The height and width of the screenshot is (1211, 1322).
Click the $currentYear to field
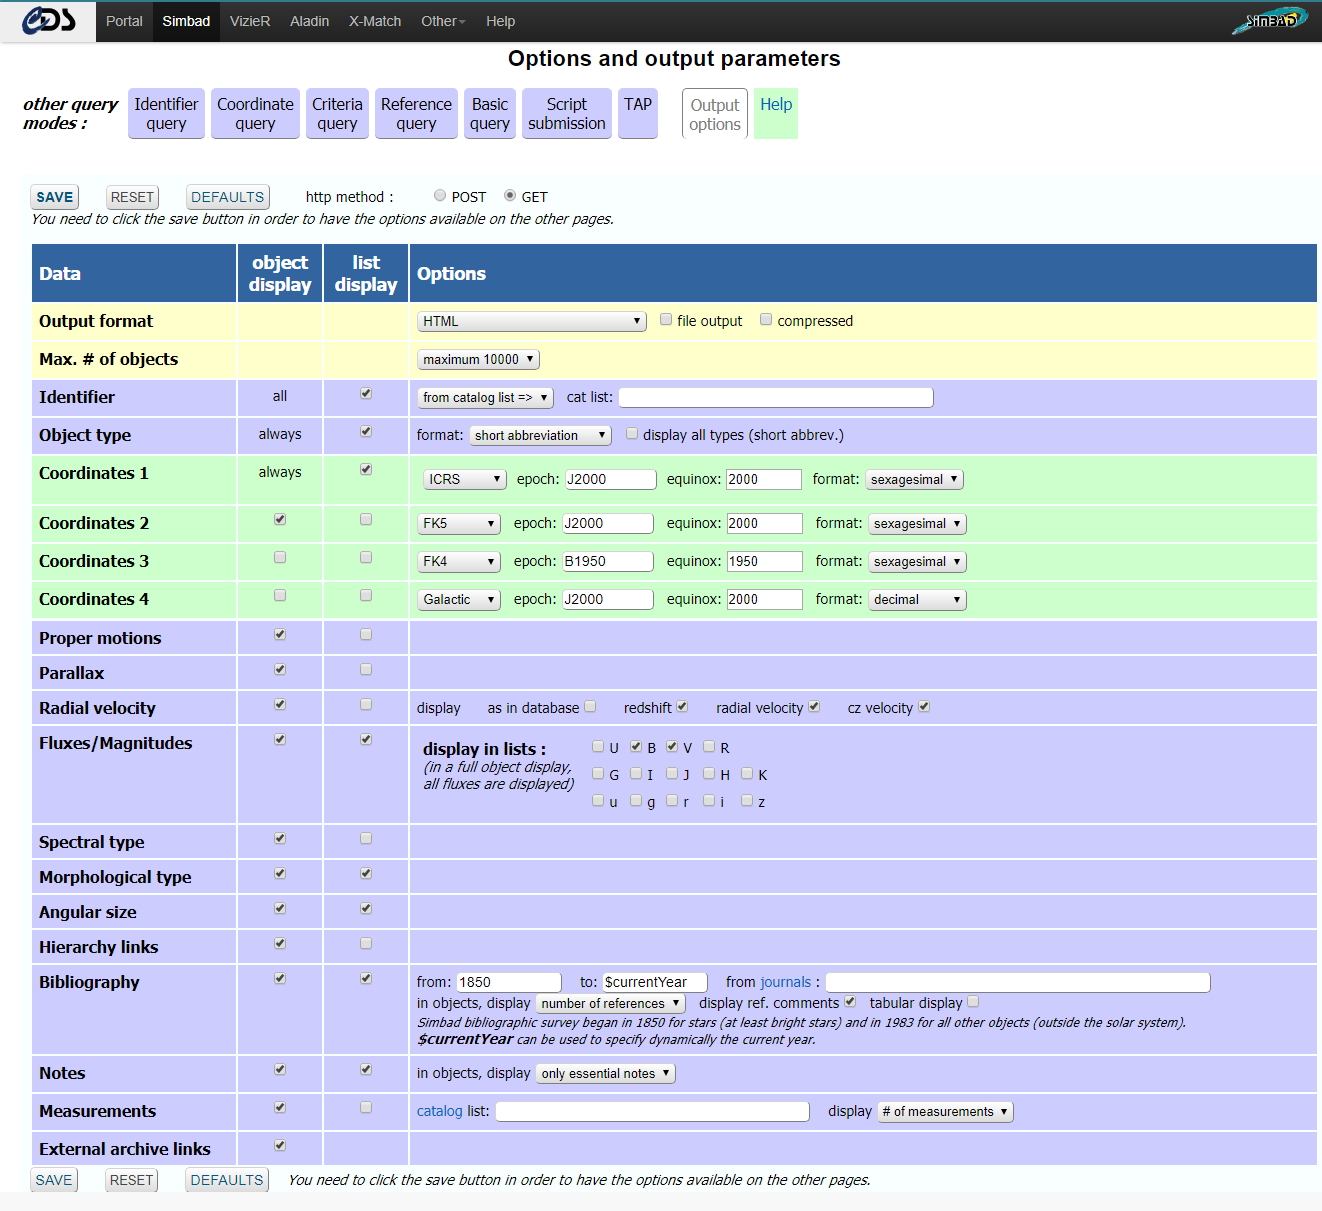click(x=655, y=982)
